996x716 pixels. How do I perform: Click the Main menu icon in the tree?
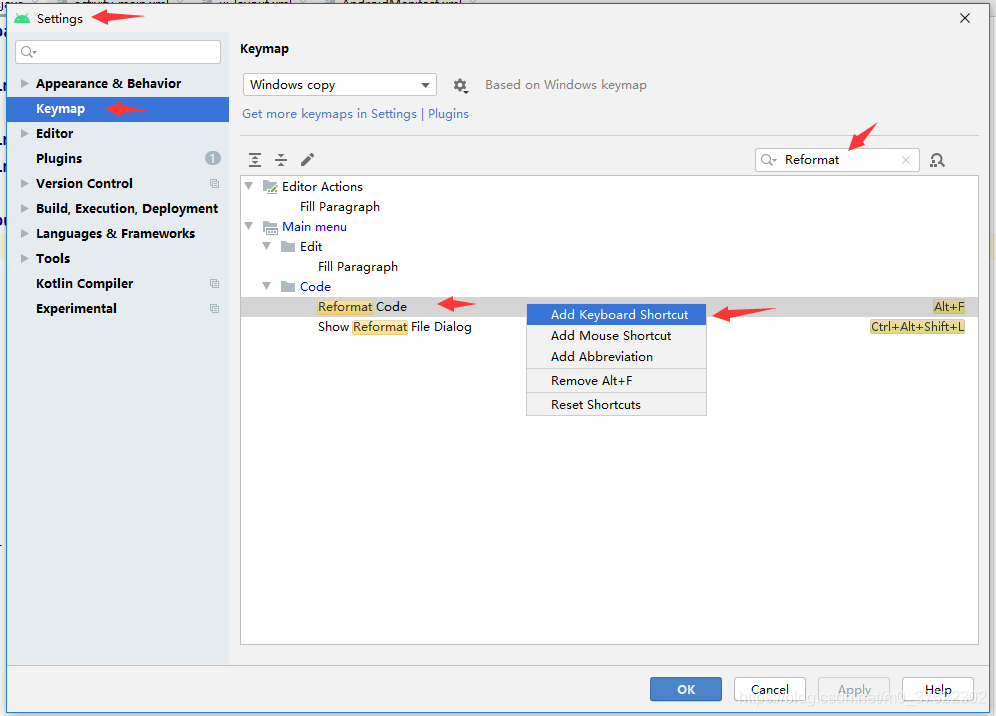pos(270,226)
